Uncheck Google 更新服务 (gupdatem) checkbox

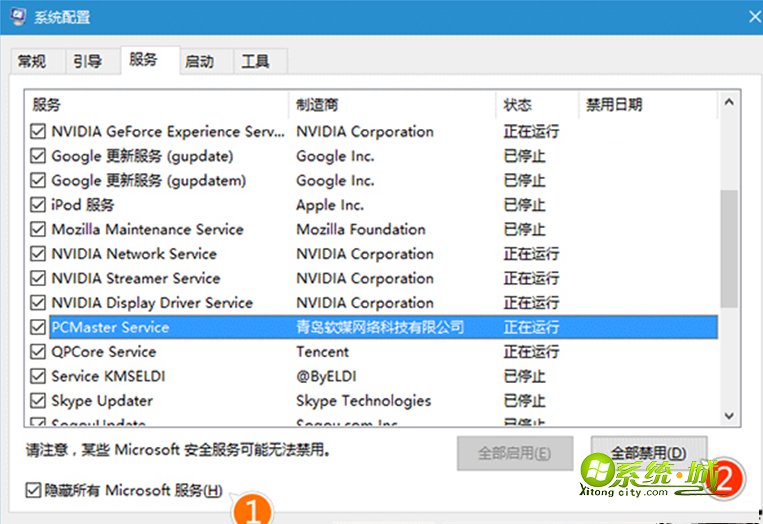38,180
